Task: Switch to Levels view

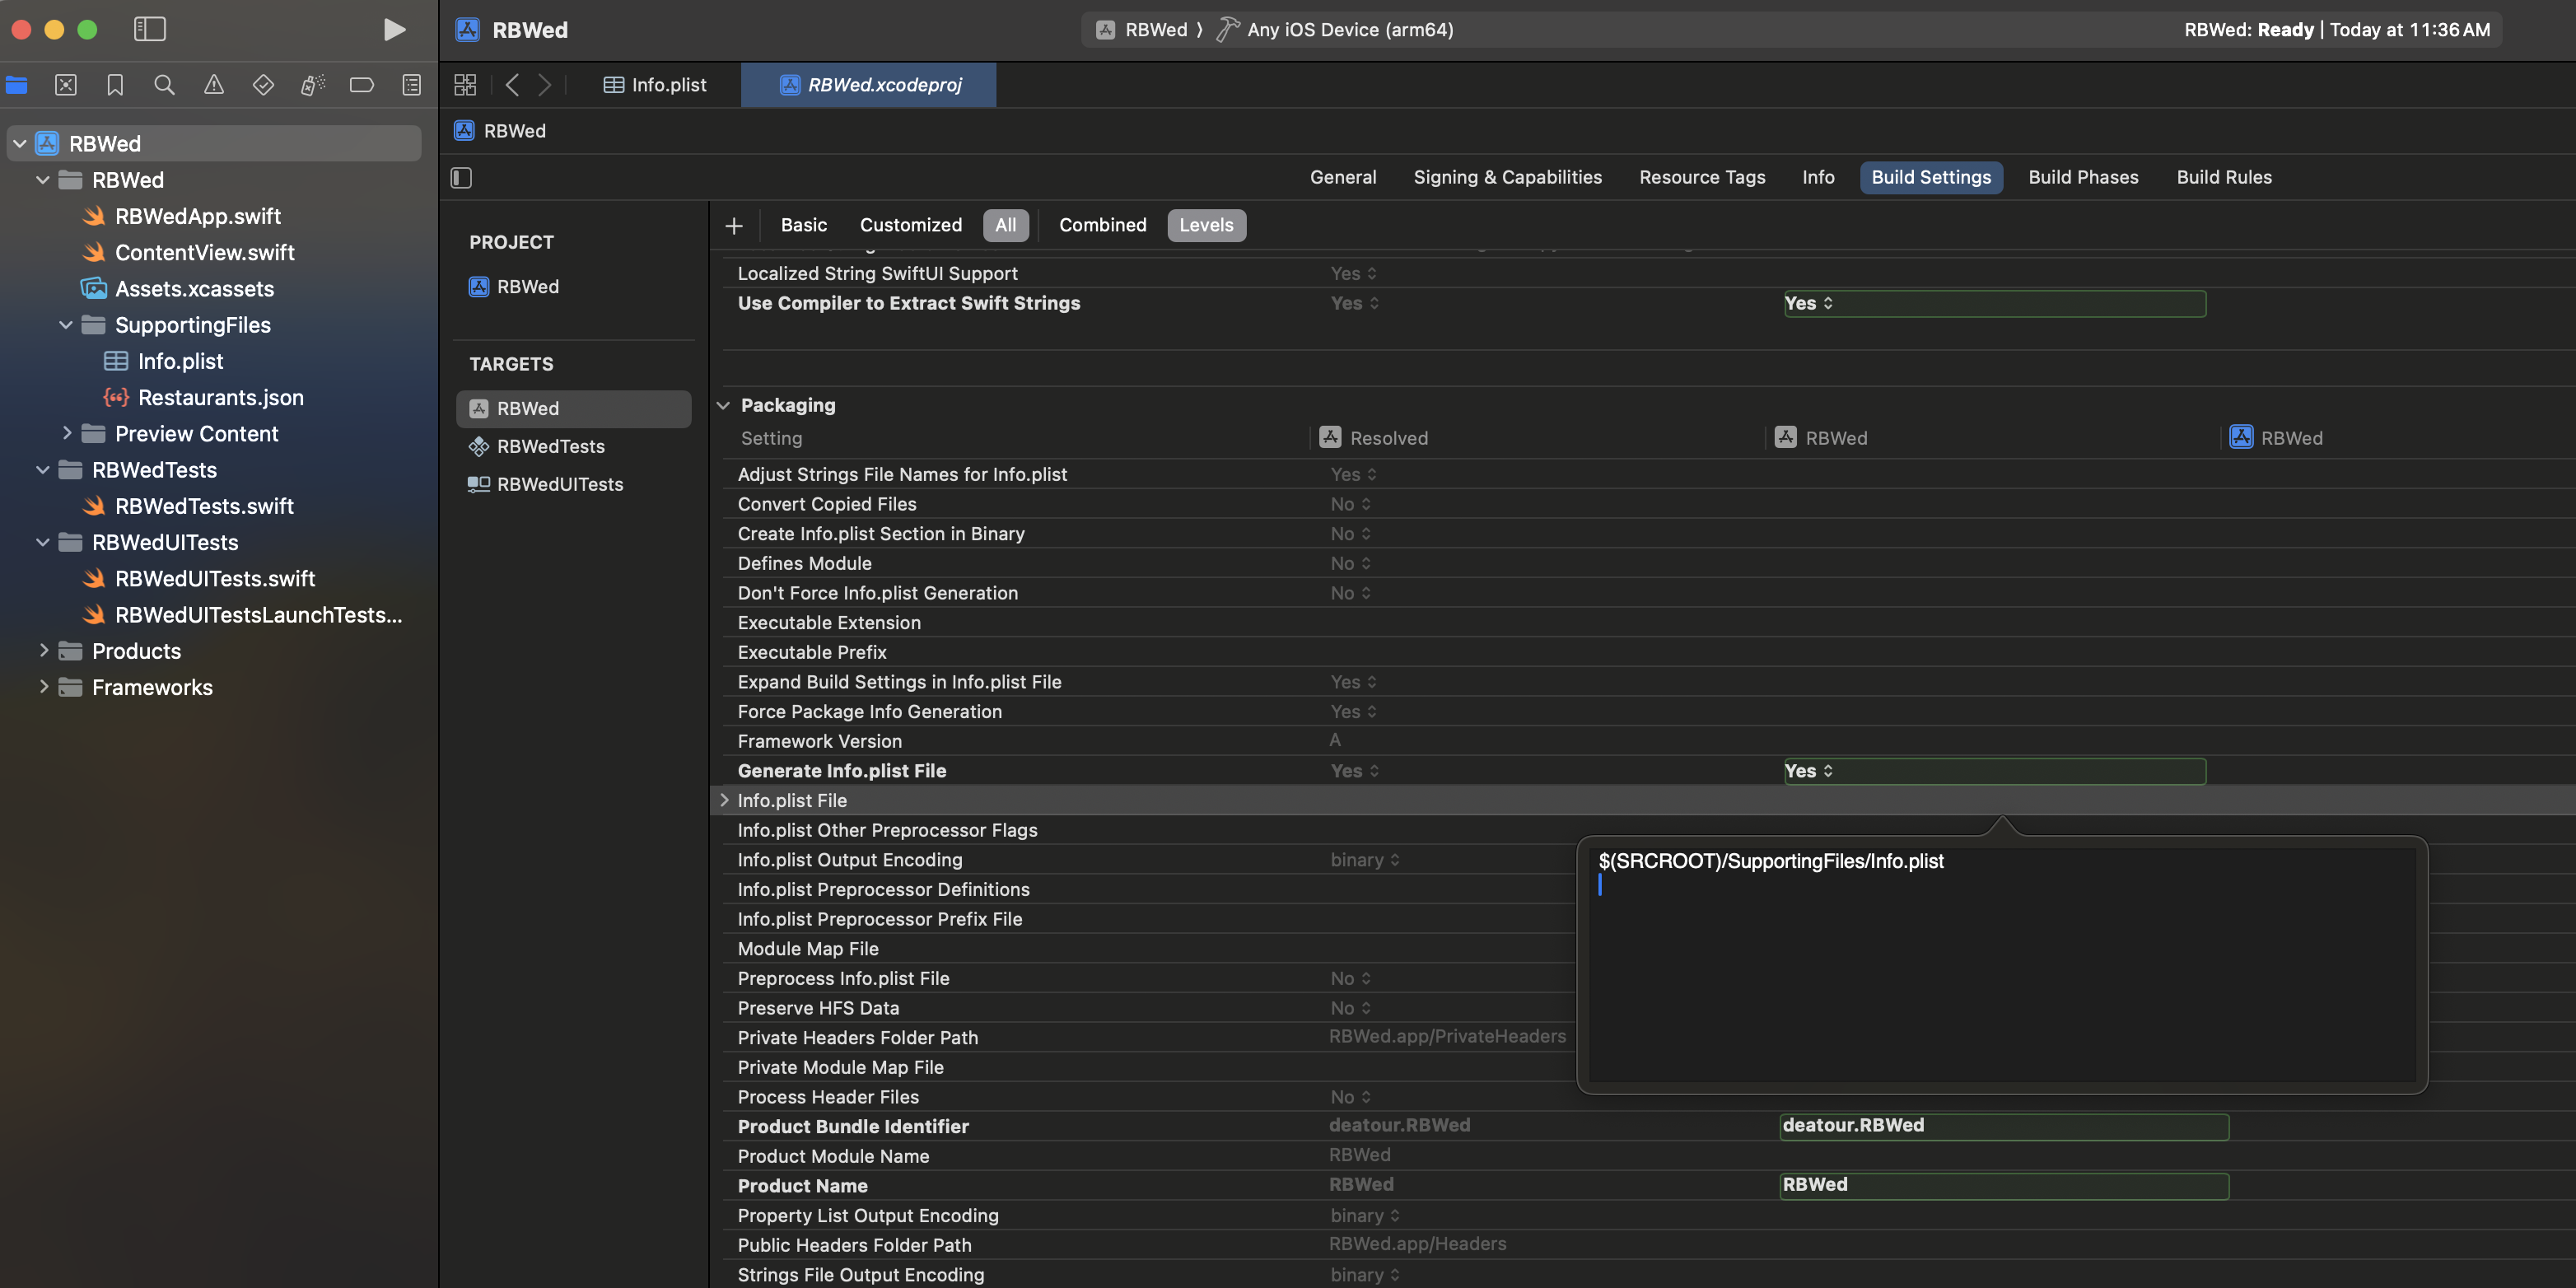Action: pyautogui.click(x=1206, y=225)
